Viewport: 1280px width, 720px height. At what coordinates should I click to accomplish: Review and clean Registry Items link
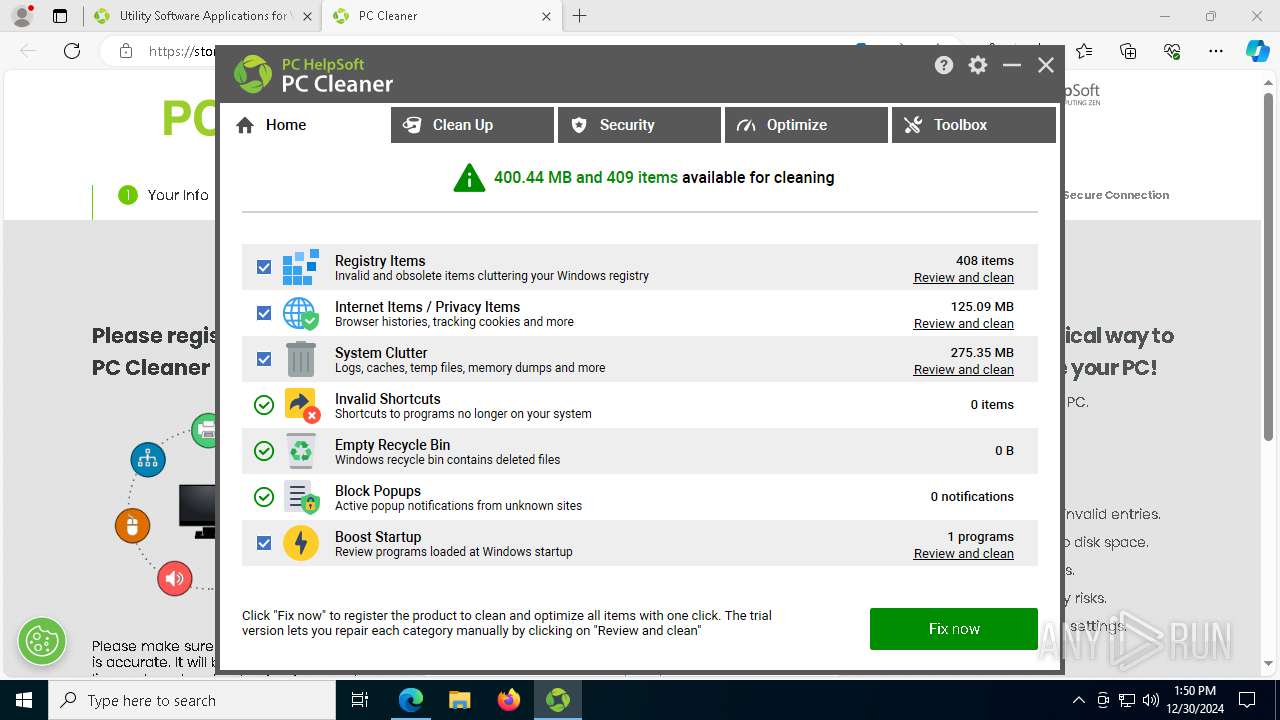click(963, 278)
